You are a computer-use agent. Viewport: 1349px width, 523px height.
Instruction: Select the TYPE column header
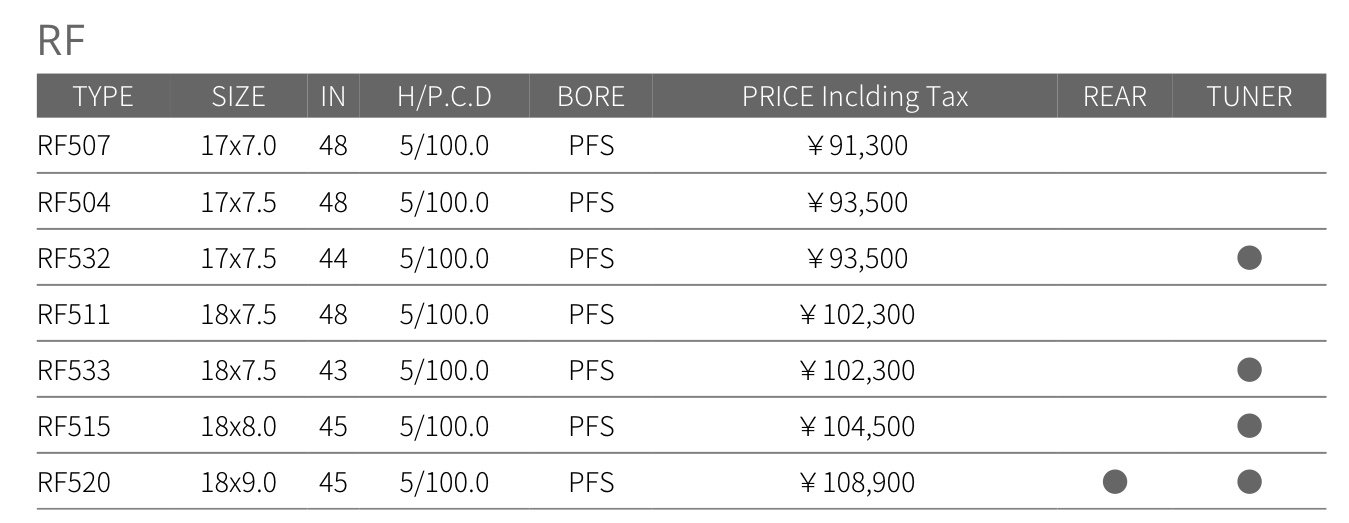[x=103, y=96]
